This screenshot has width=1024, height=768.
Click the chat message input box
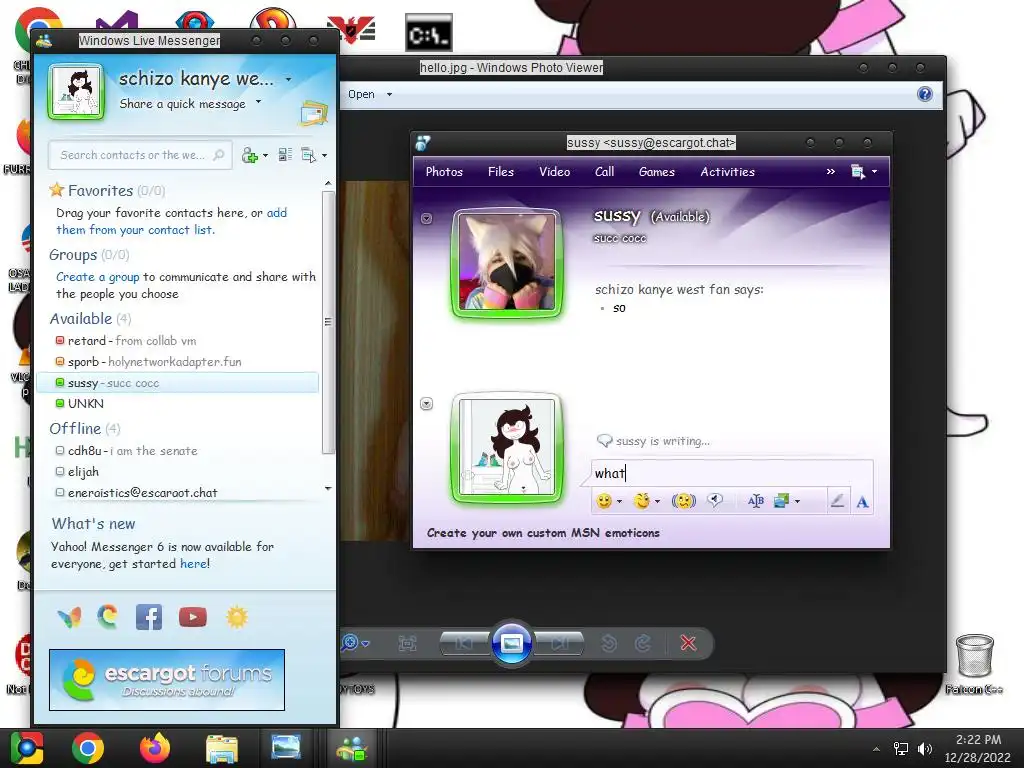coord(731,473)
